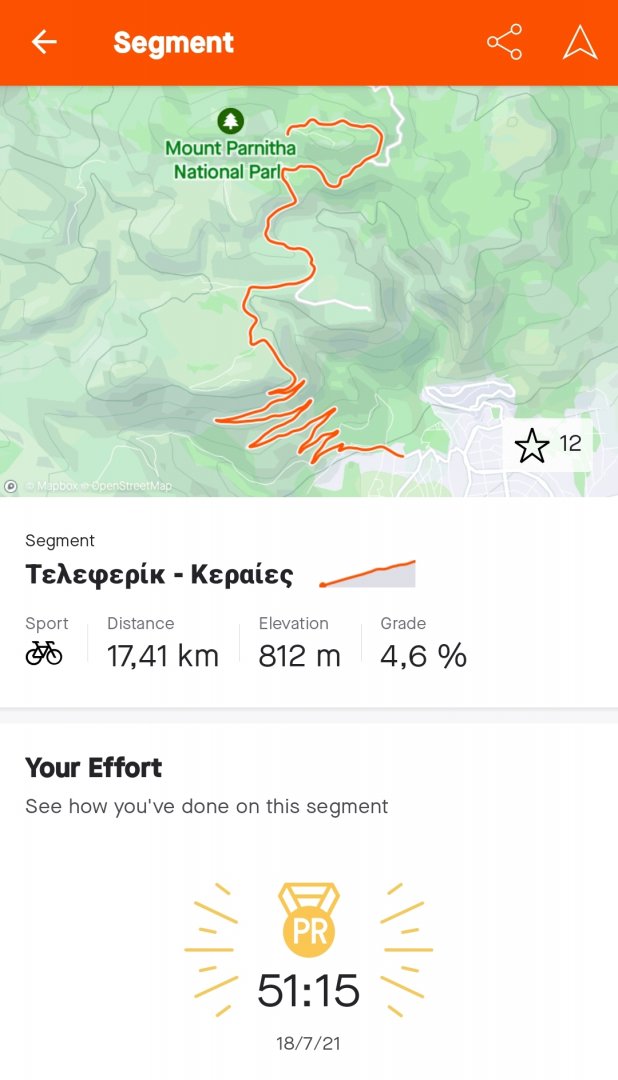Open the share segment icon
The height and width of the screenshot is (1080, 618).
(x=504, y=42)
